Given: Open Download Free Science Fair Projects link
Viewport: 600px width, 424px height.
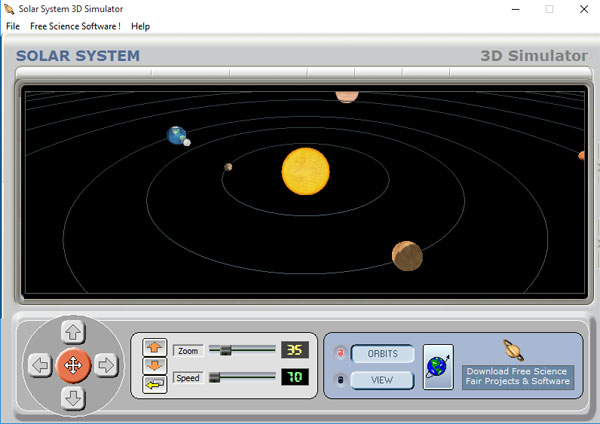Looking at the screenshot, I should point(517,376).
